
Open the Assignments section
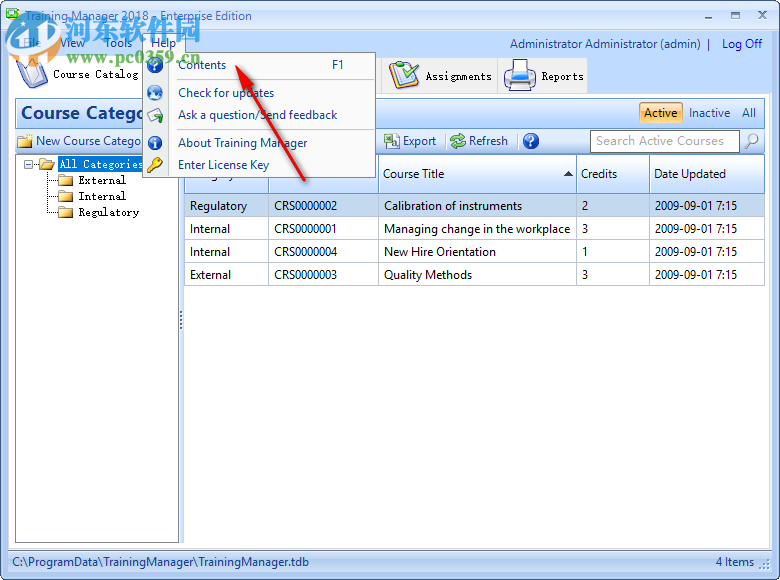click(440, 76)
